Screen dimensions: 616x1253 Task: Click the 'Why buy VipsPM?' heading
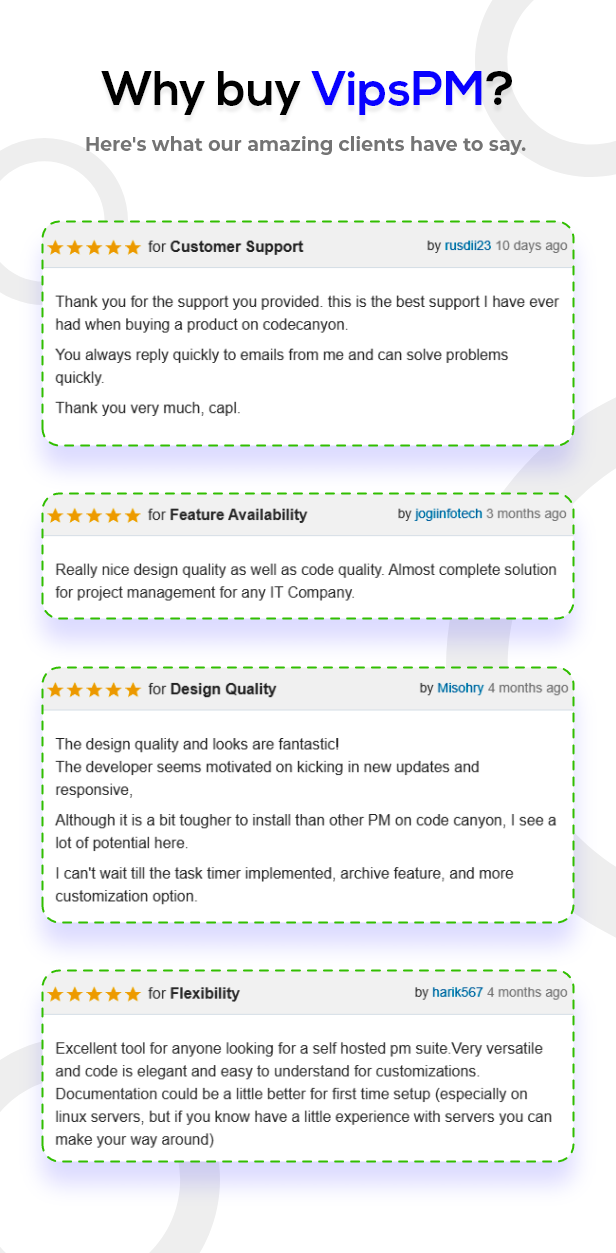(308, 88)
